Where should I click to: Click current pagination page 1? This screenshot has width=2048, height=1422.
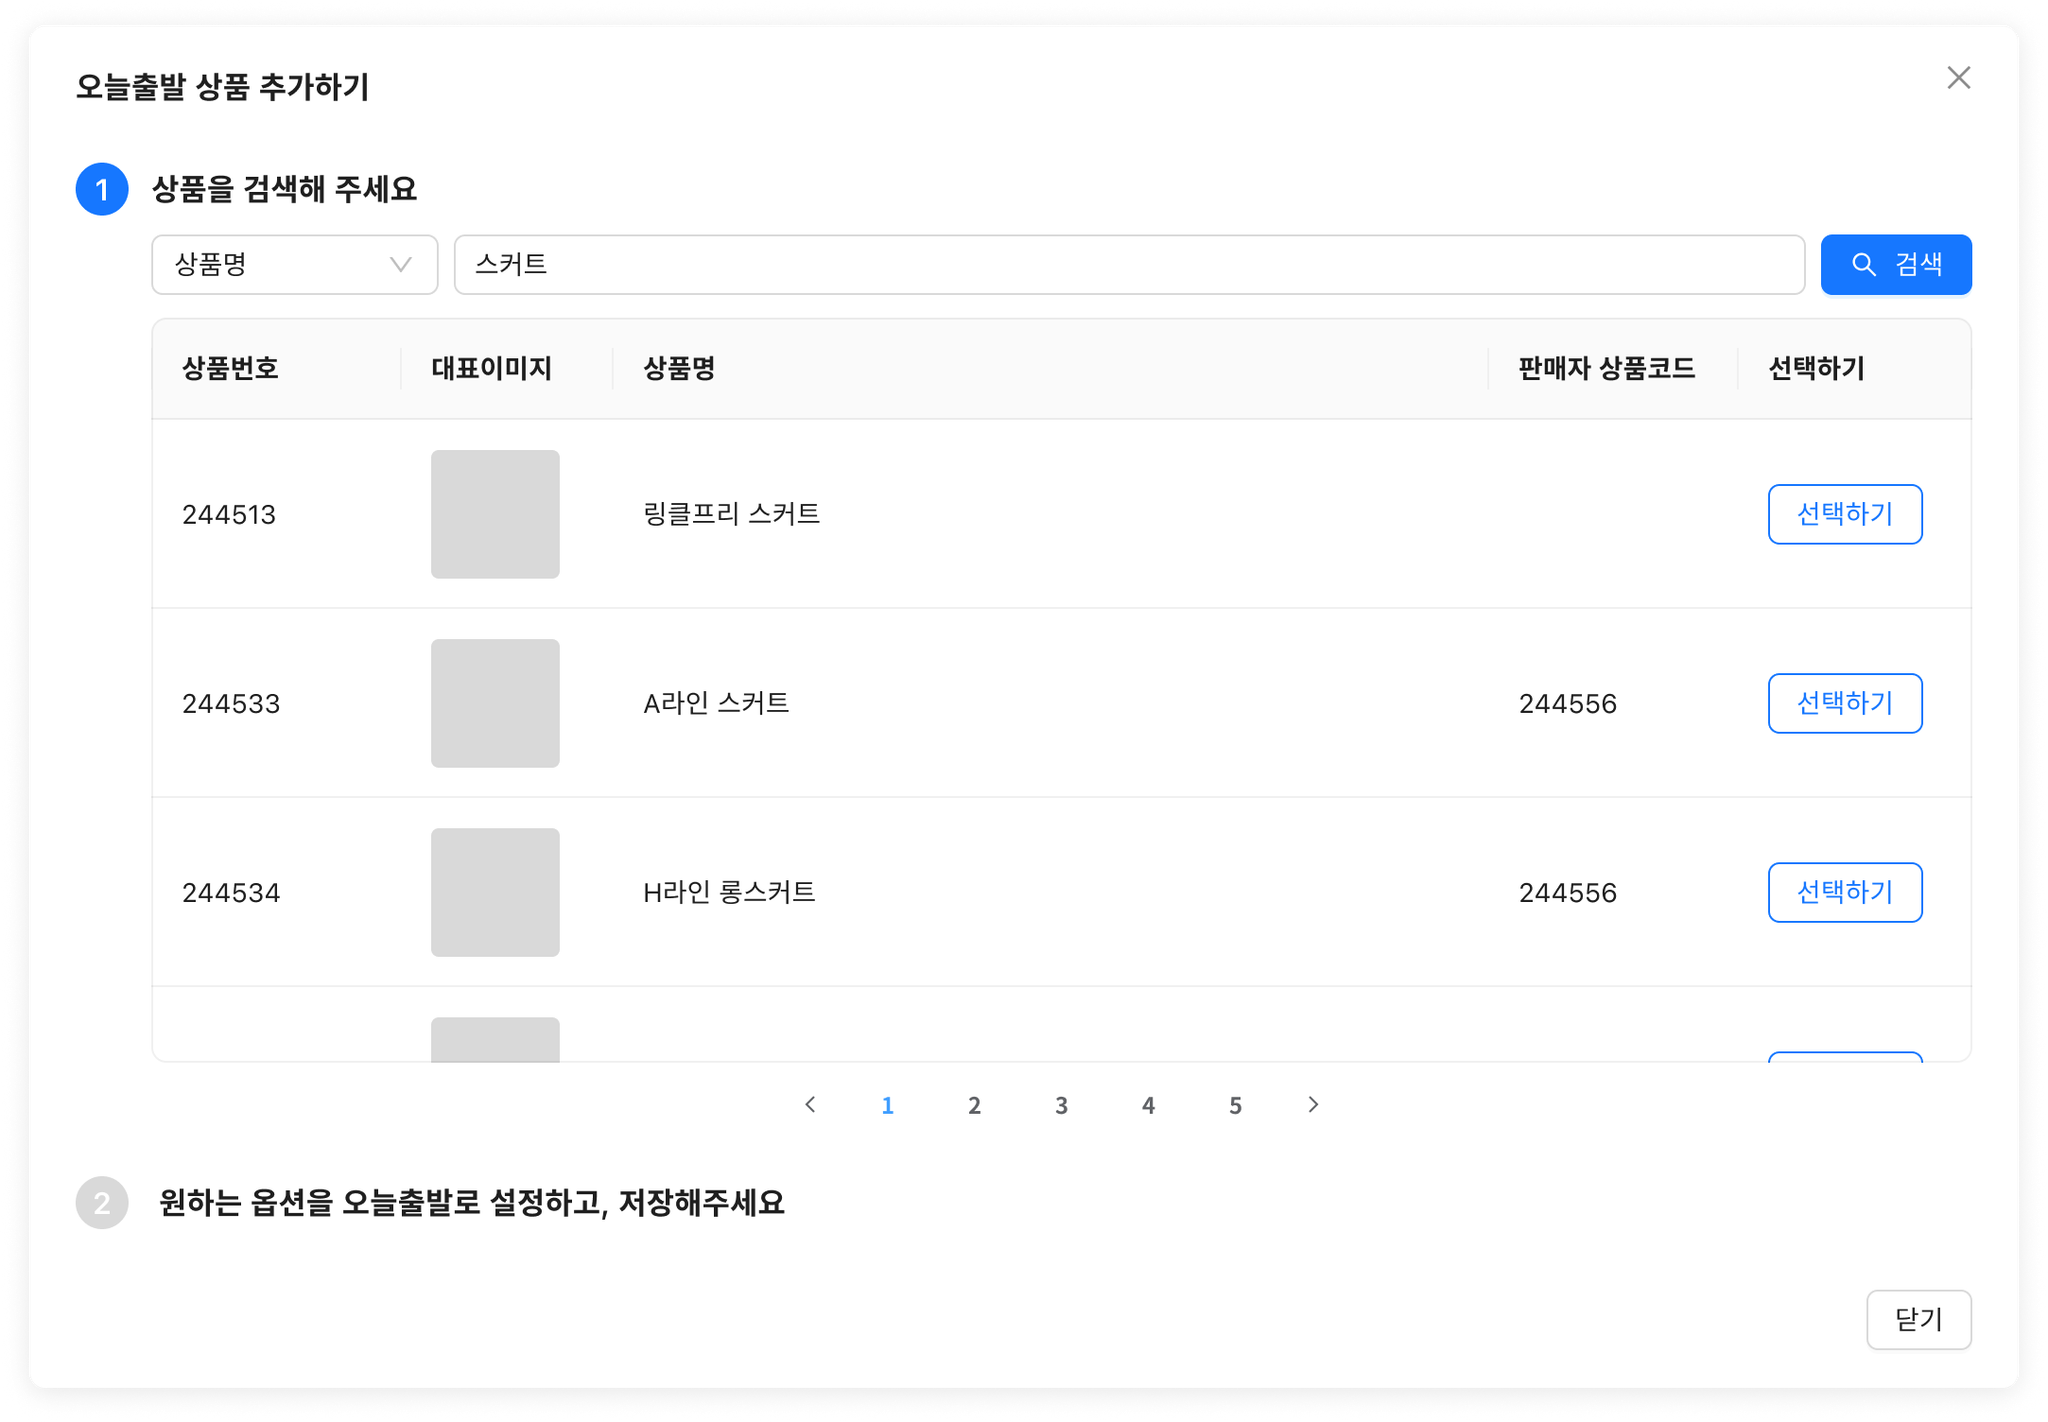coord(887,1105)
